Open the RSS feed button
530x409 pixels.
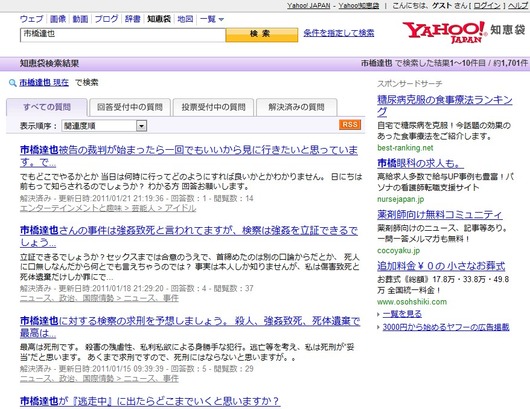click(x=350, y=125)
